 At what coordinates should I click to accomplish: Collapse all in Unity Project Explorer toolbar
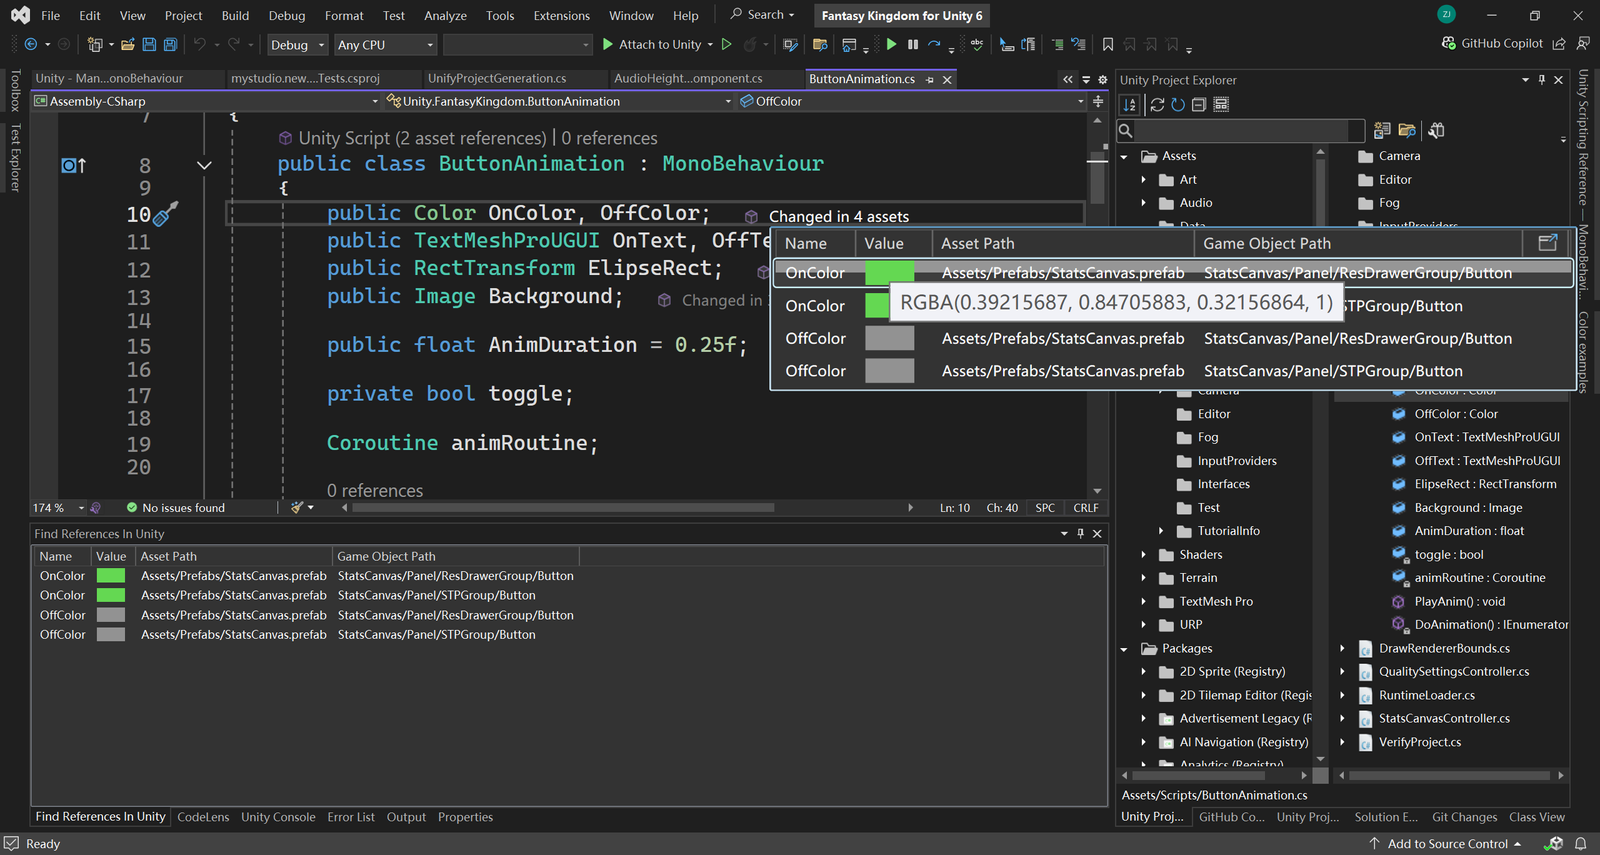click(1199, 104)
